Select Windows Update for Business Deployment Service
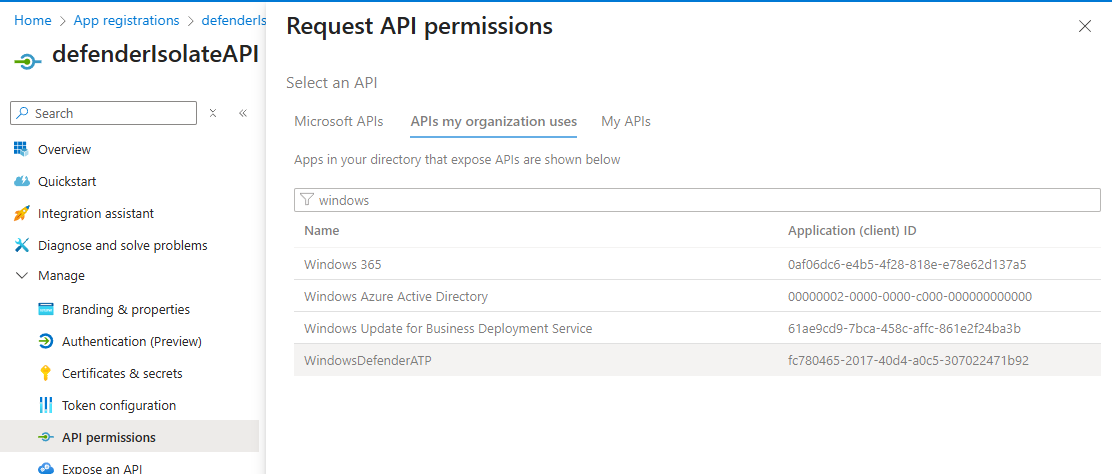Screen dimensions: 1112x474 point(697,328)
